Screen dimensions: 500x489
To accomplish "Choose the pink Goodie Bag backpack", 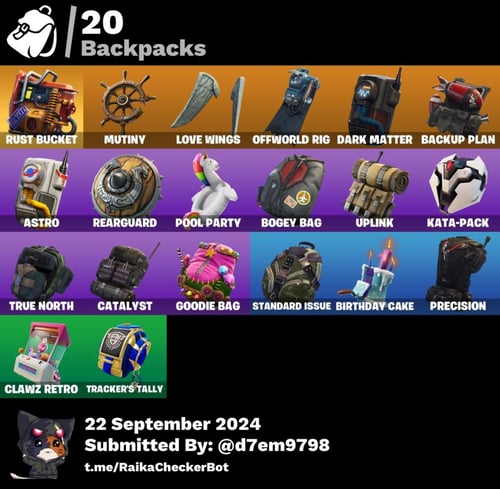I will [208, 273].
